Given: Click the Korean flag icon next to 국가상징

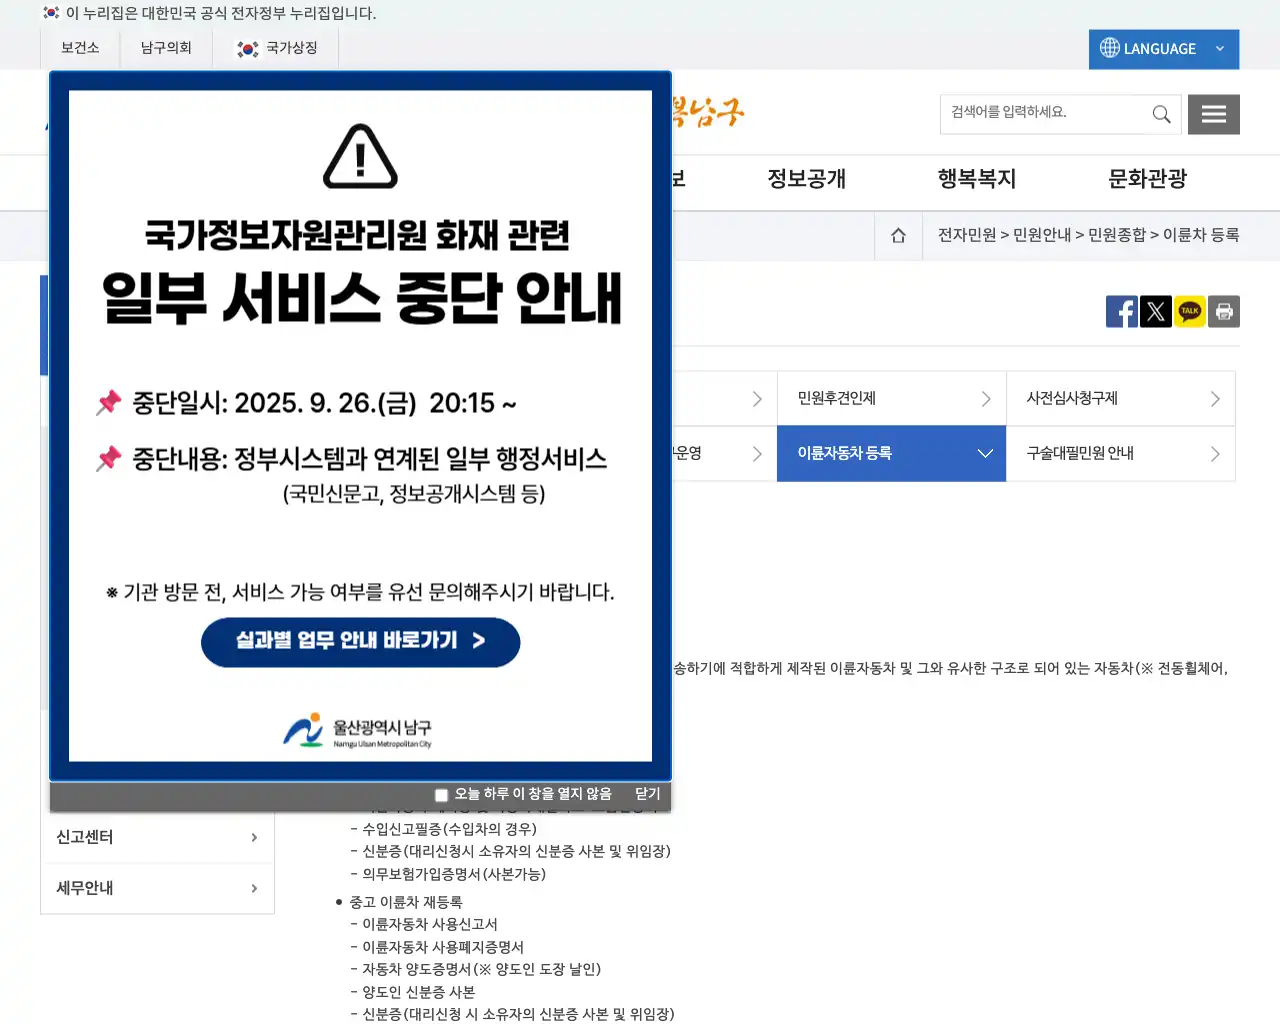Looking at the screenshot, I should click(247, 48).
